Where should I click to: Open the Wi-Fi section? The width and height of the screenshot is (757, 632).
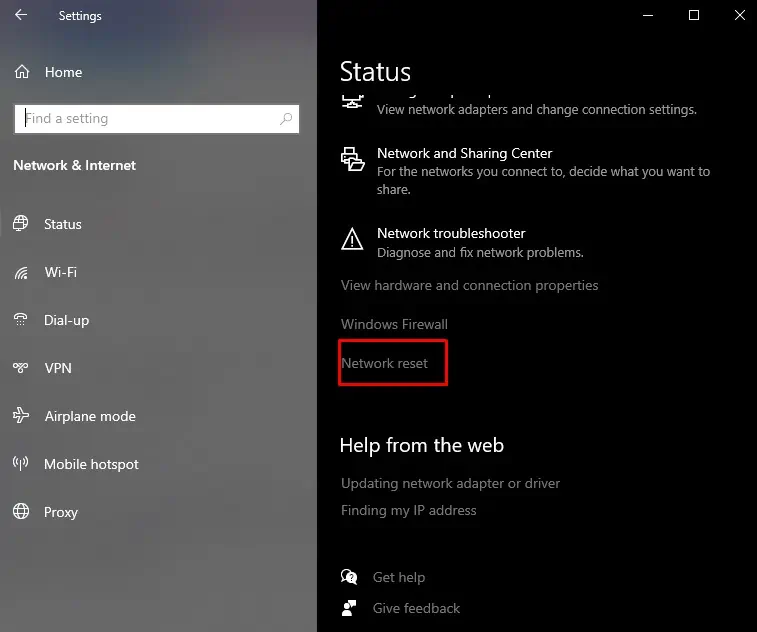pos(60,272)
